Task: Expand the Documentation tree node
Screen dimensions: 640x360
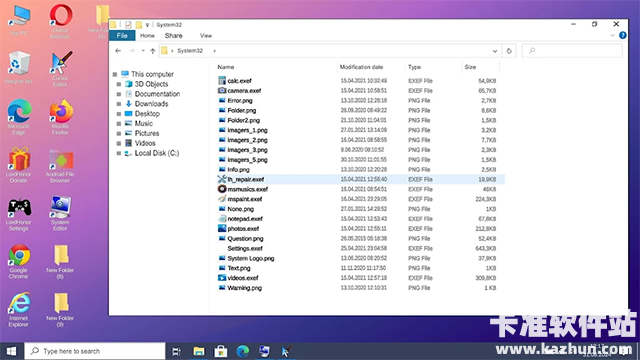Action: (119, 94)
